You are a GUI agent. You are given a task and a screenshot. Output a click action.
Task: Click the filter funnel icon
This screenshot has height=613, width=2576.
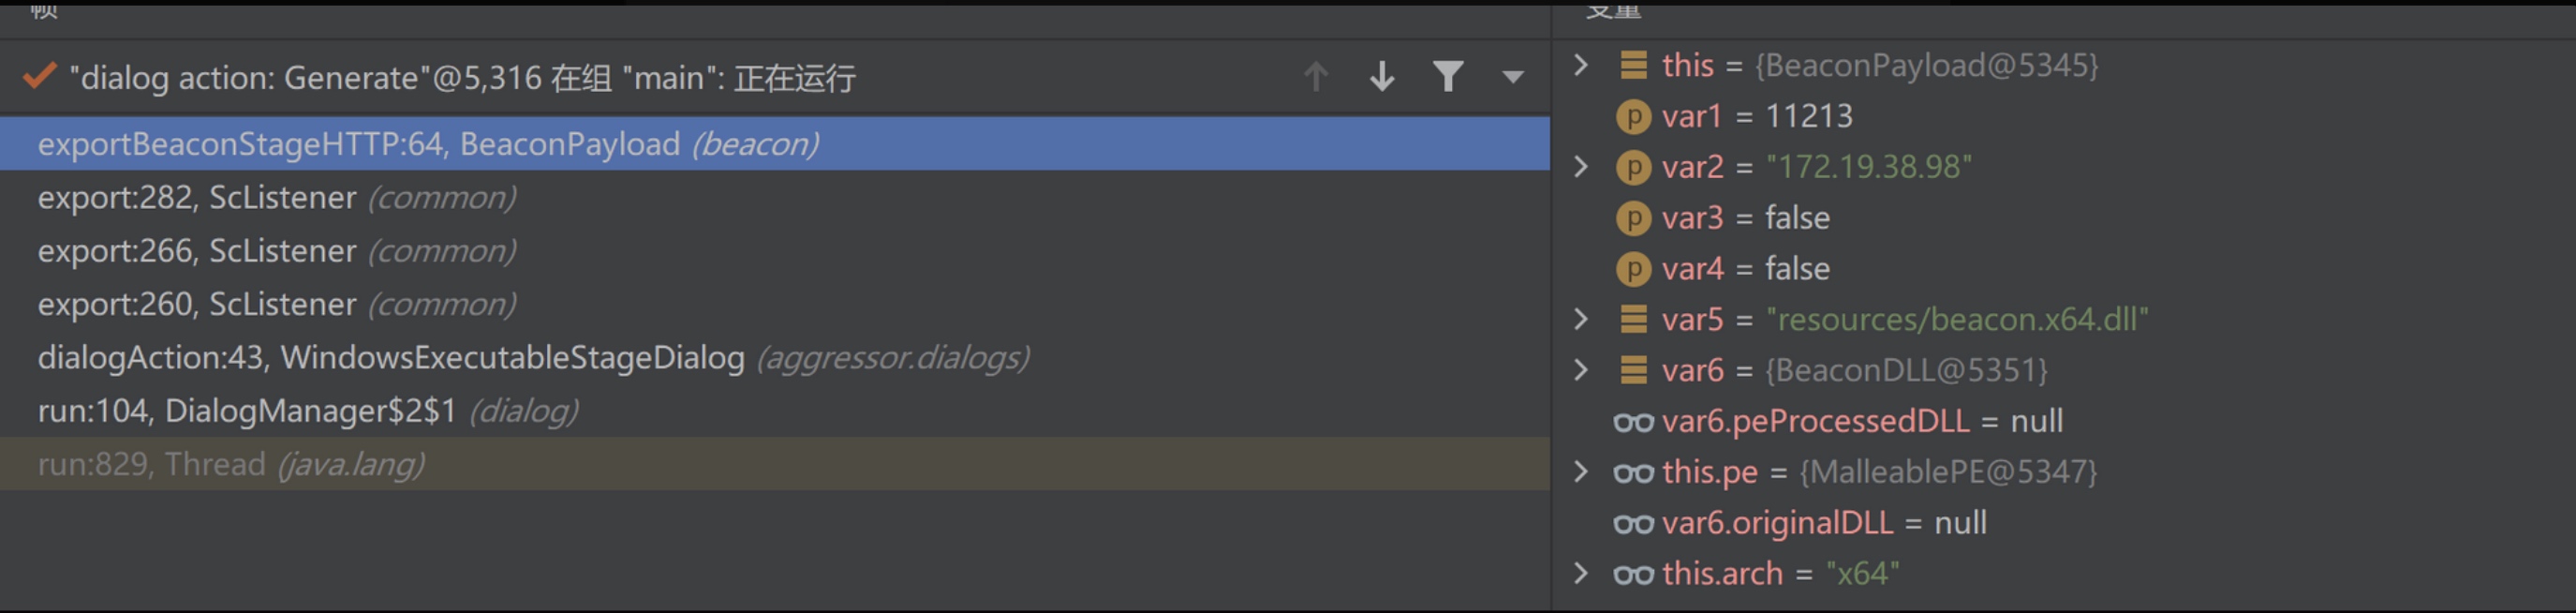pyautogui.click(x=1447, y=77)
